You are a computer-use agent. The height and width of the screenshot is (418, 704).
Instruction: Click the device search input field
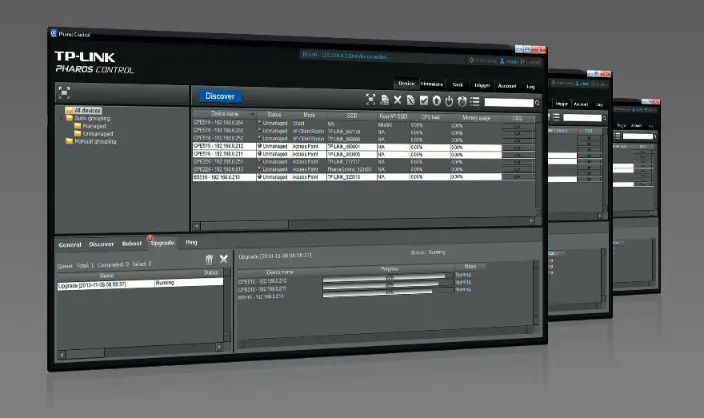(x=509, y=102)
